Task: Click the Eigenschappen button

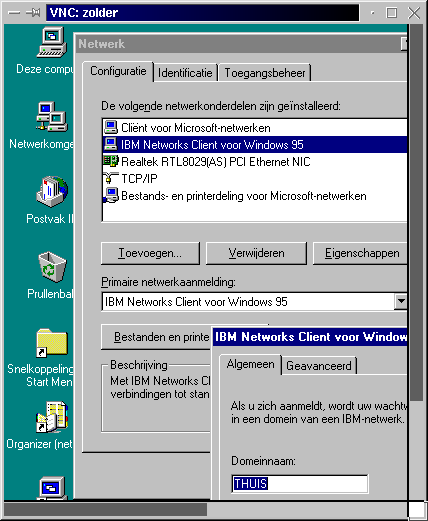Action: pyautogui.click(x=360, y=253)
